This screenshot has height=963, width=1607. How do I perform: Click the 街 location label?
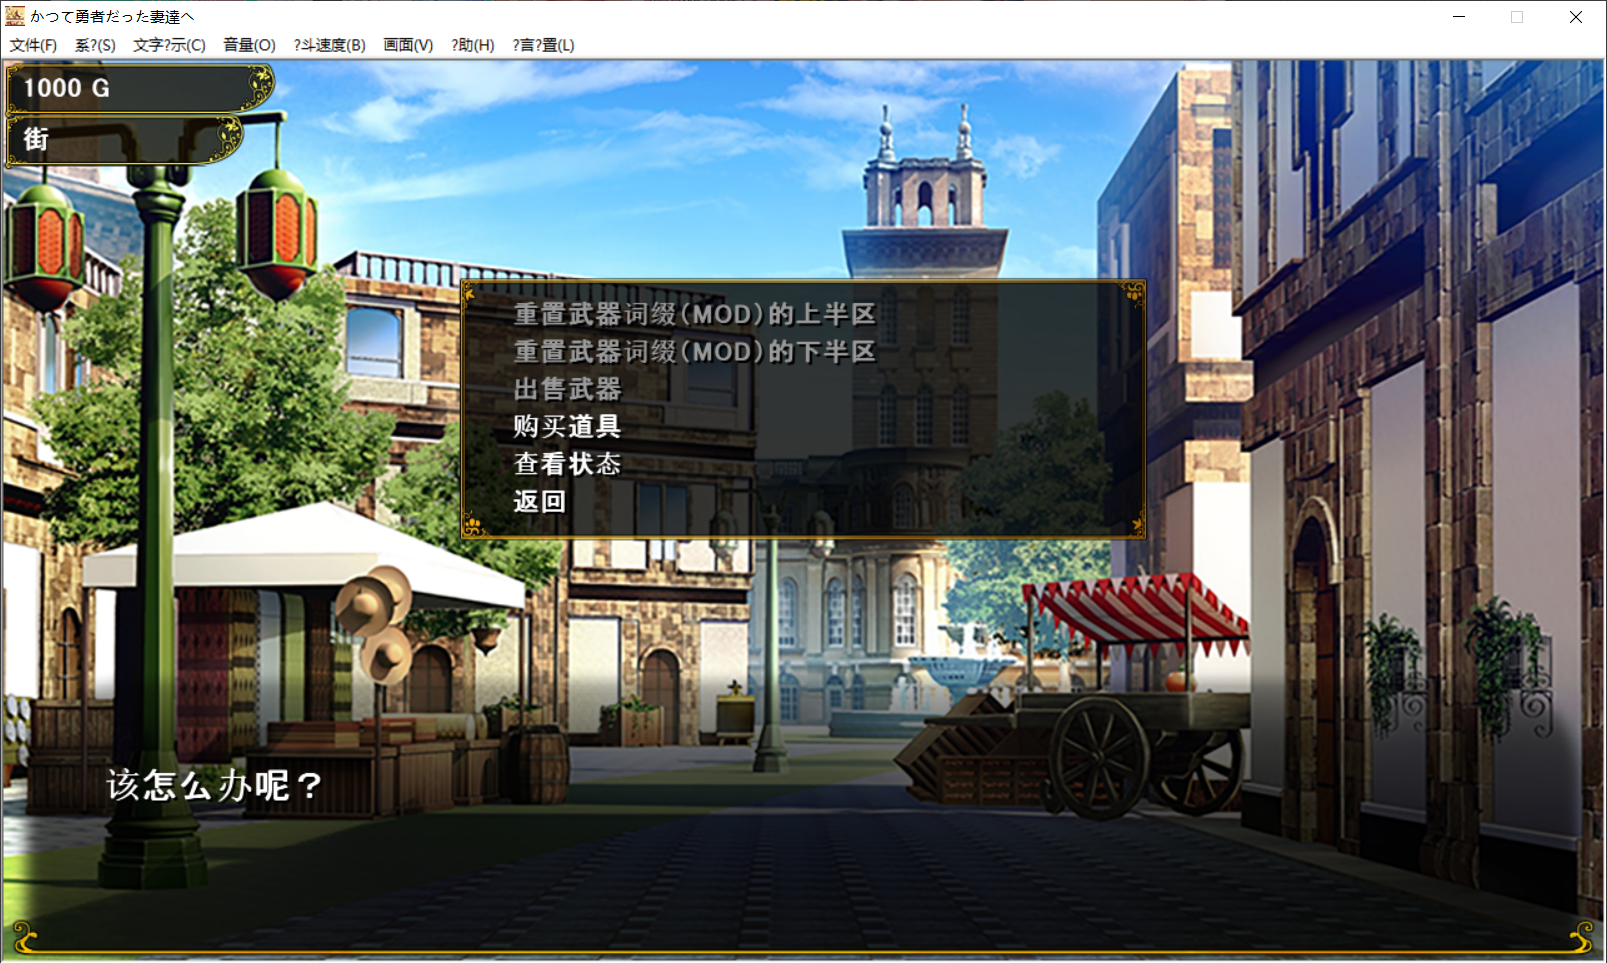pyautogui.click(x=36, y=139)
